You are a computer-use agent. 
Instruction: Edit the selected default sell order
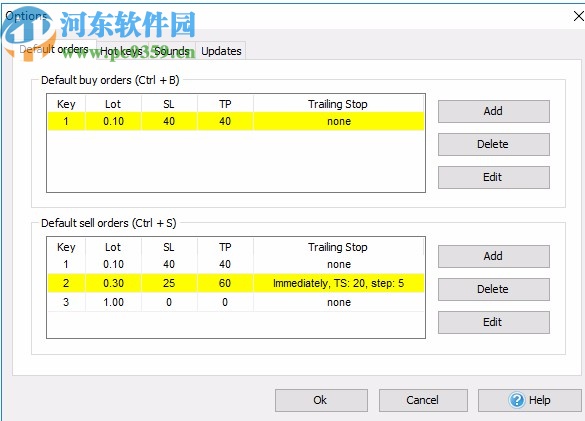tap(494, 322)
